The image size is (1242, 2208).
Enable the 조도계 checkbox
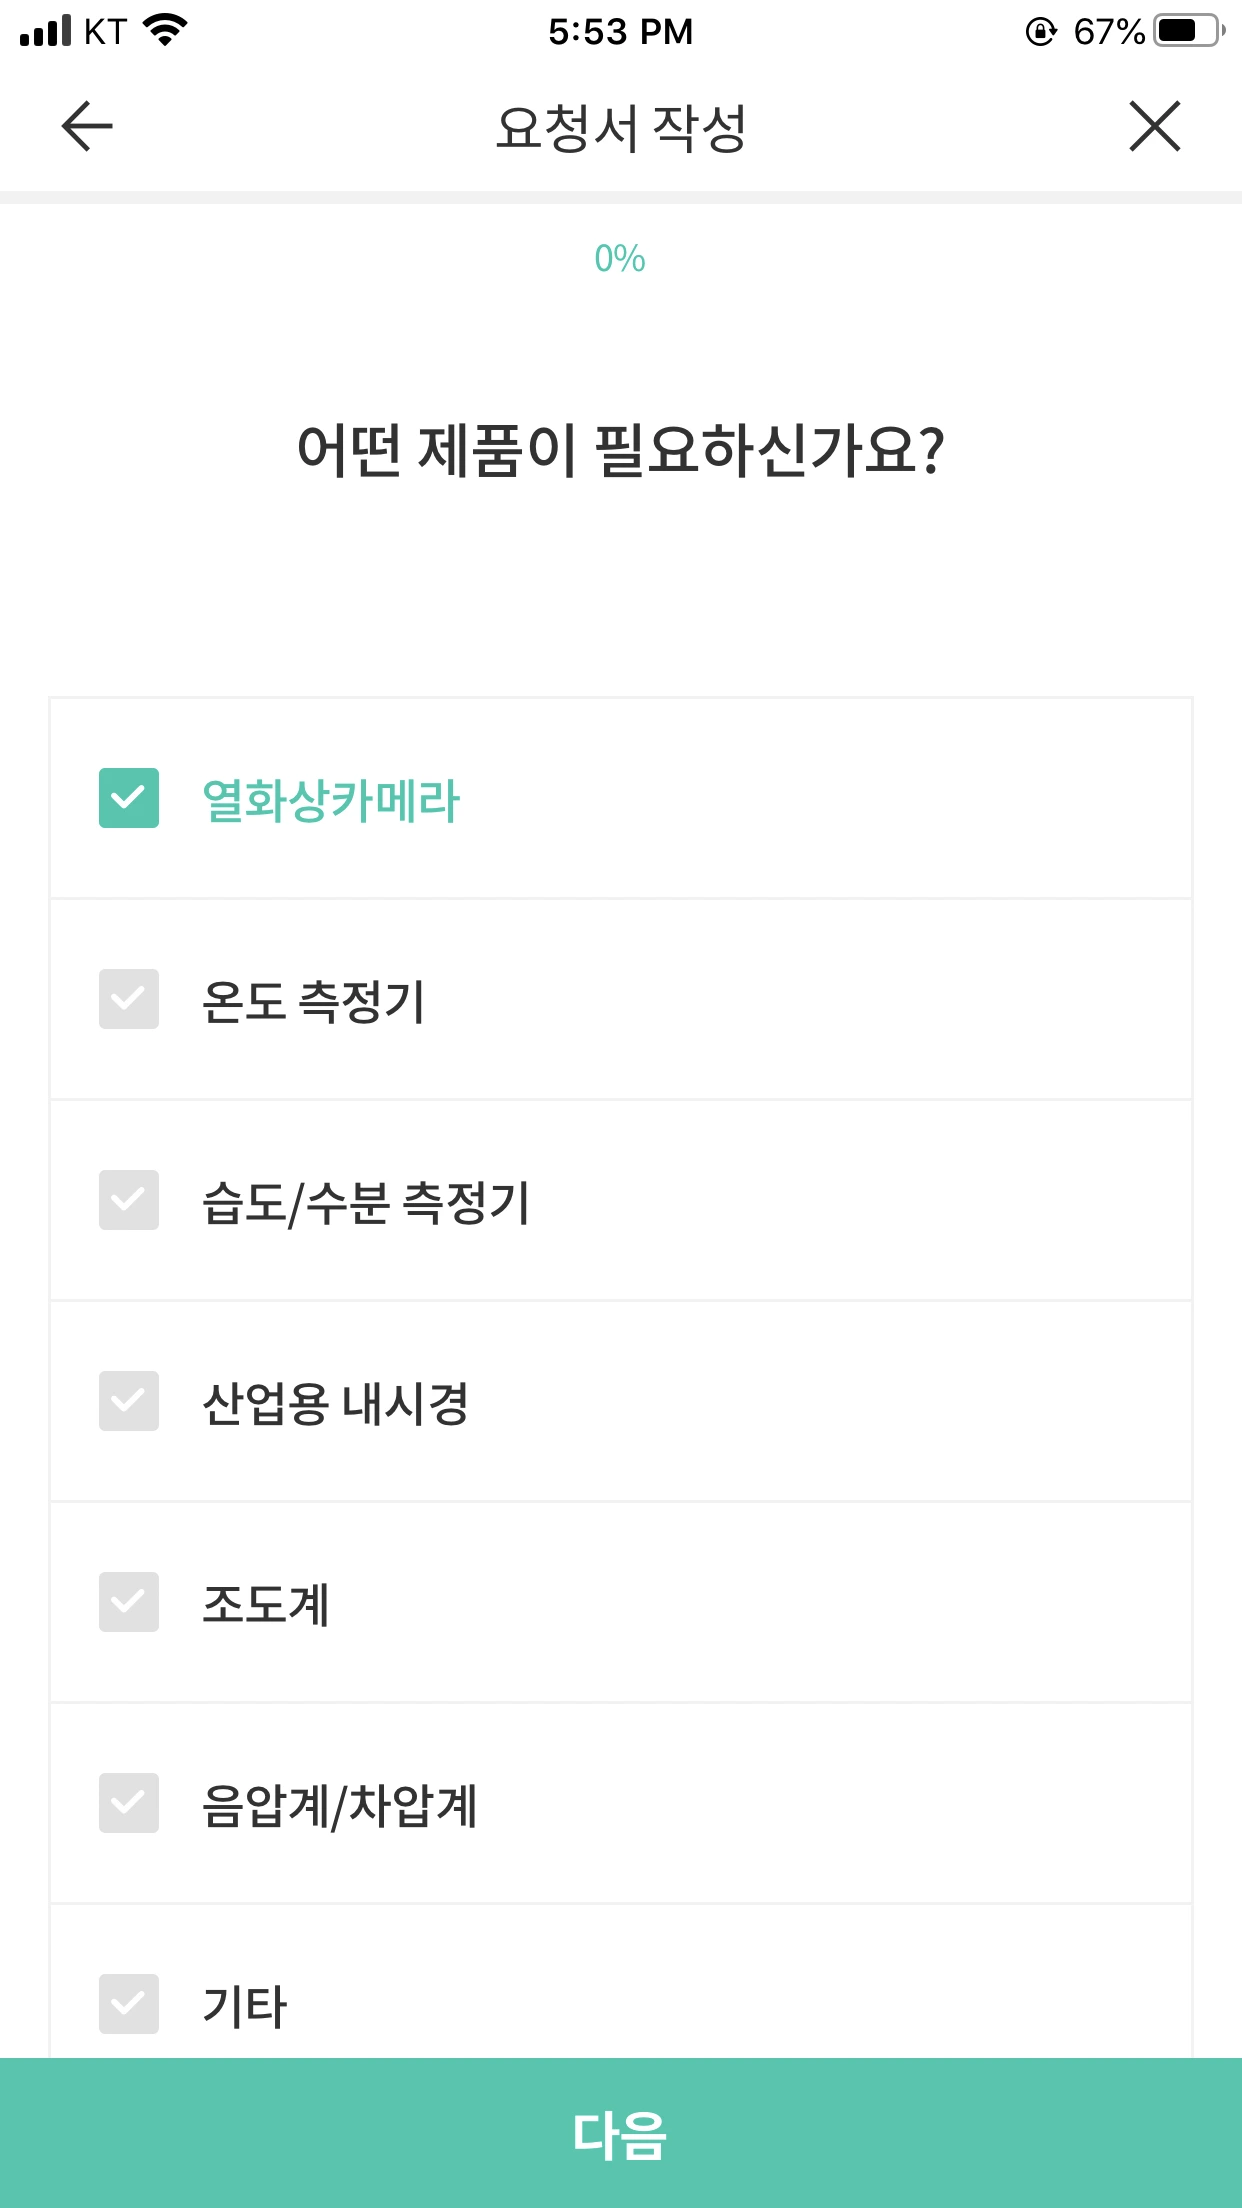129,1602
